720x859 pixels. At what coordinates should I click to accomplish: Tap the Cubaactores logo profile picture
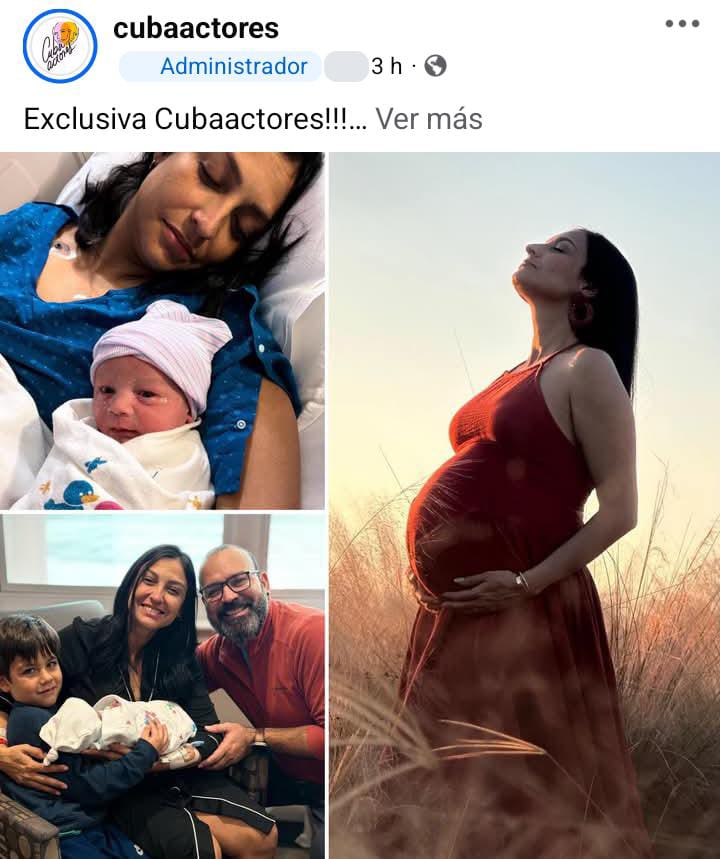(60, 46)
